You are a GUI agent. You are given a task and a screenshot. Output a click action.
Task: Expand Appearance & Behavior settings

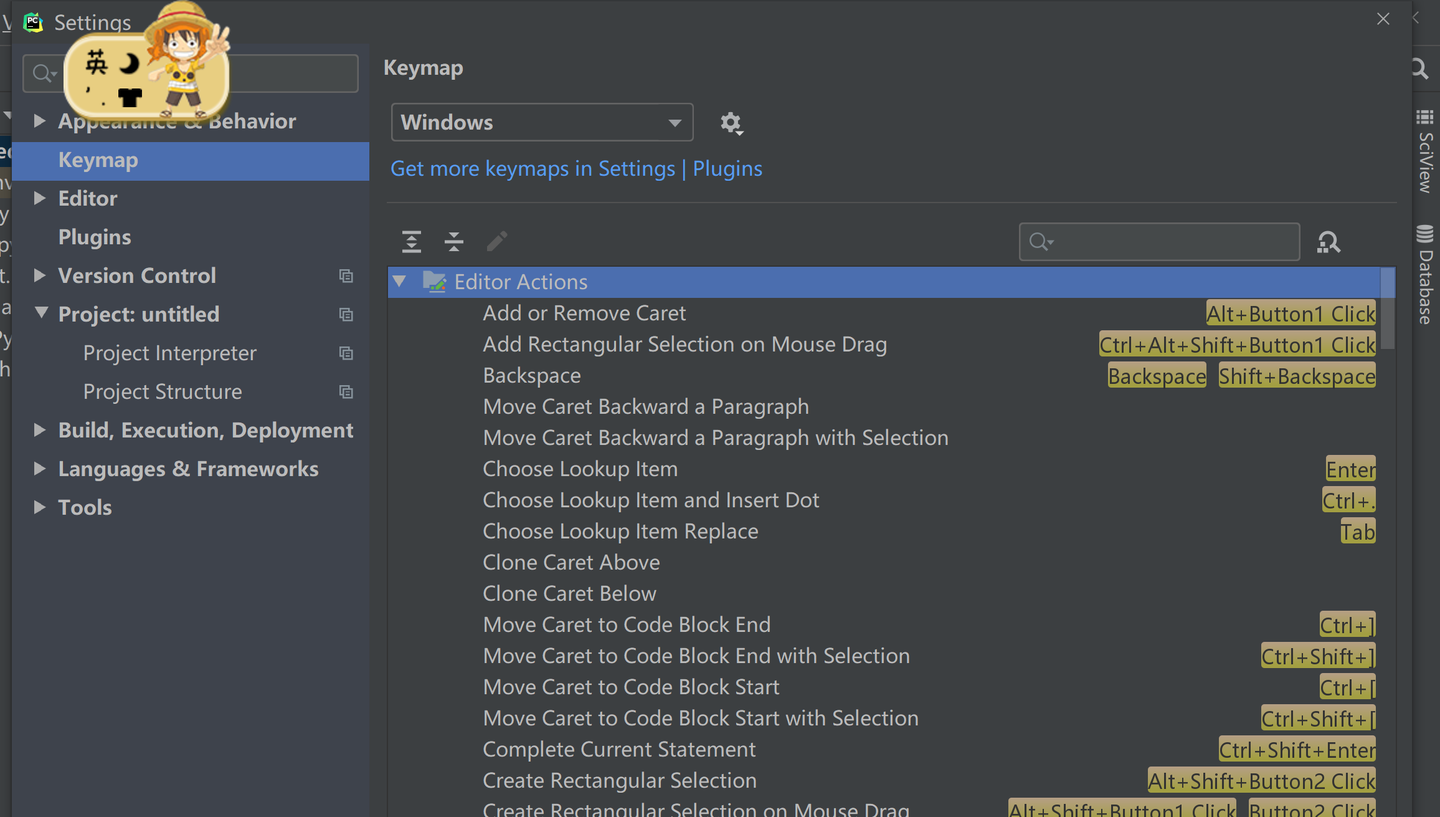pyautogui.click(x=40, y=121)
